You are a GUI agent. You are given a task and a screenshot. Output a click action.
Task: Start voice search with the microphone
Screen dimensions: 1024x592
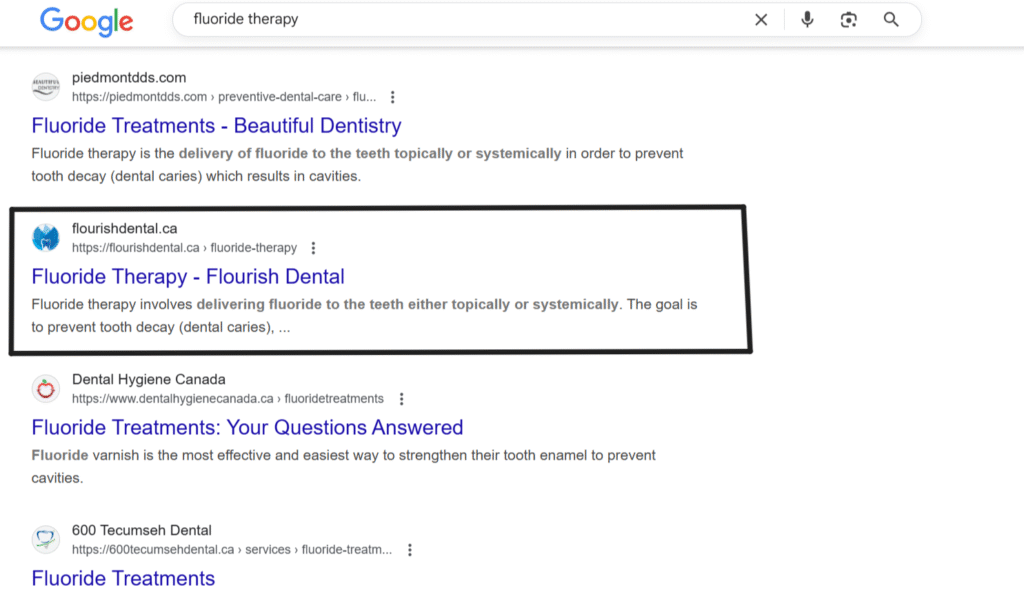[x=807, y=20]
